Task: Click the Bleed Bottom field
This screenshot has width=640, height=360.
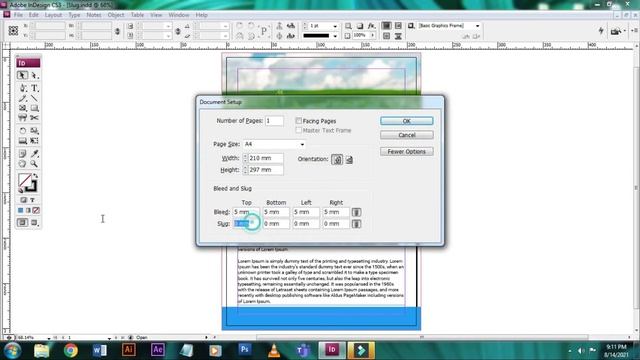Action: coord(276,212)
